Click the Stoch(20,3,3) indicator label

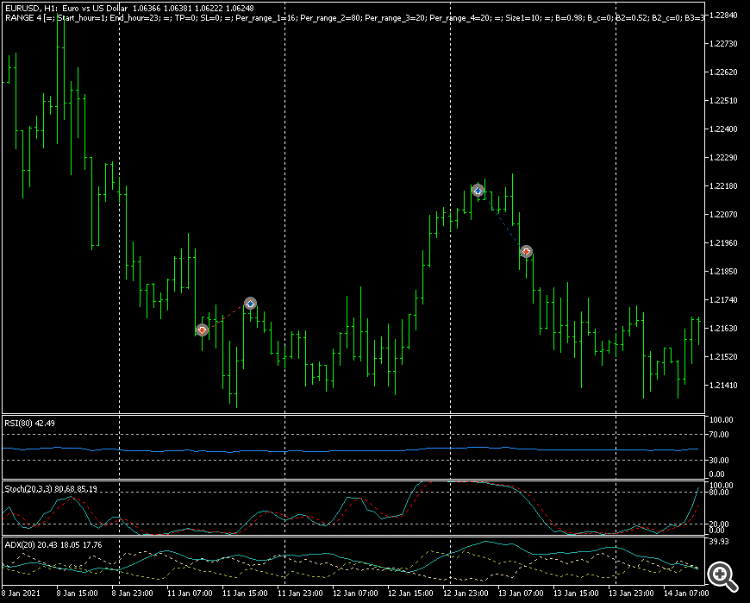tap(51, 489)
